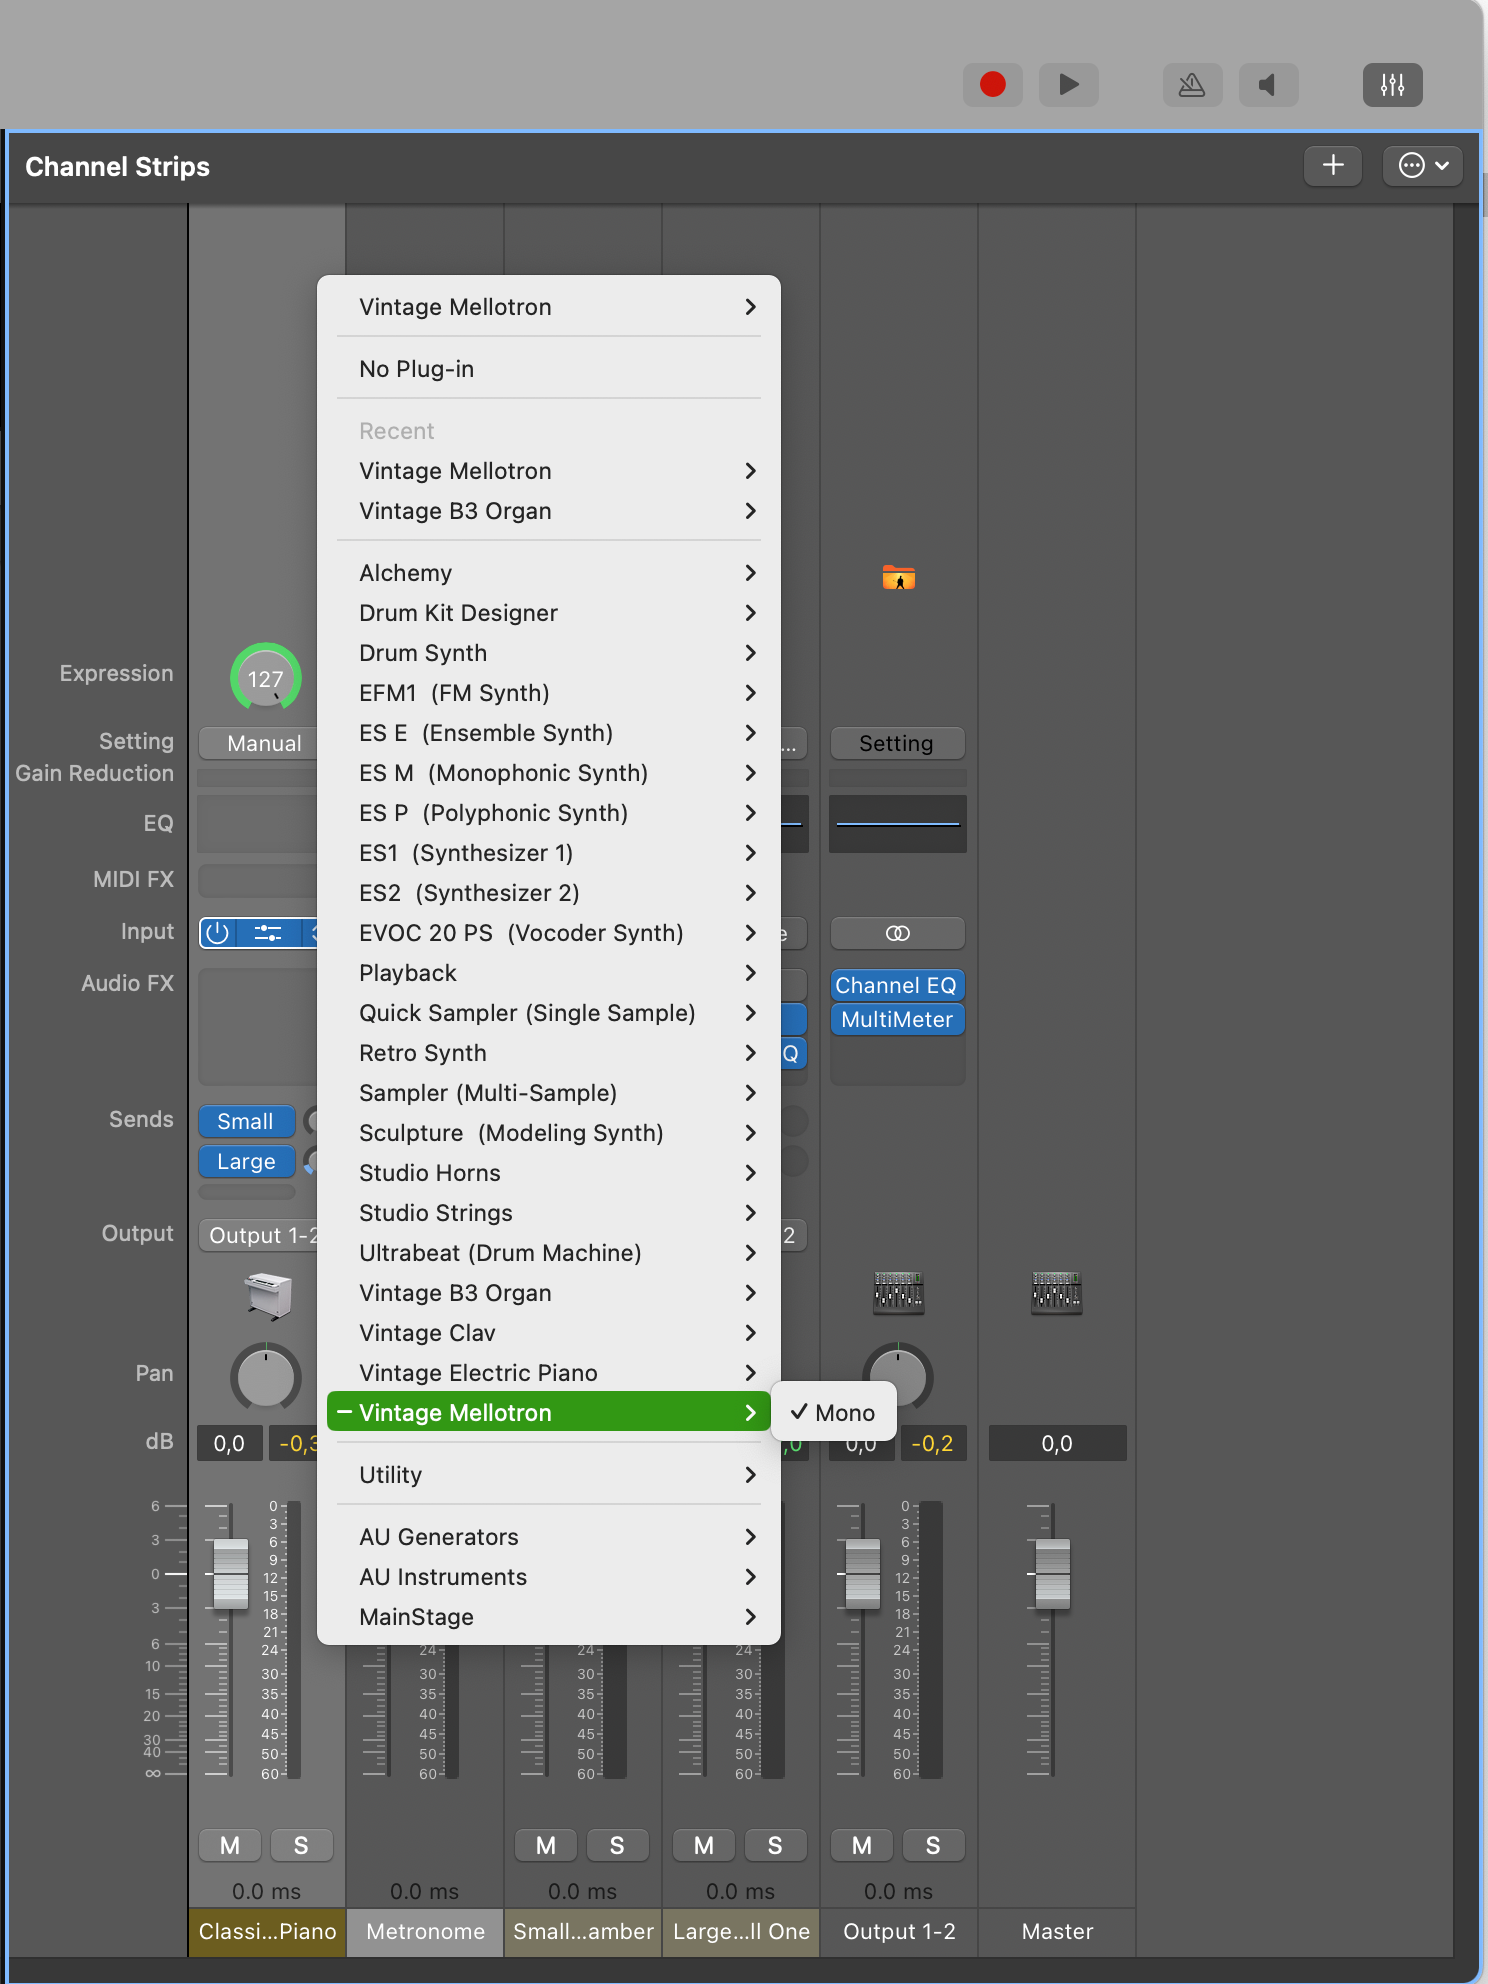Solo the Small Chamber channel strip
1488x1984 pixels.
[617, 1845]
